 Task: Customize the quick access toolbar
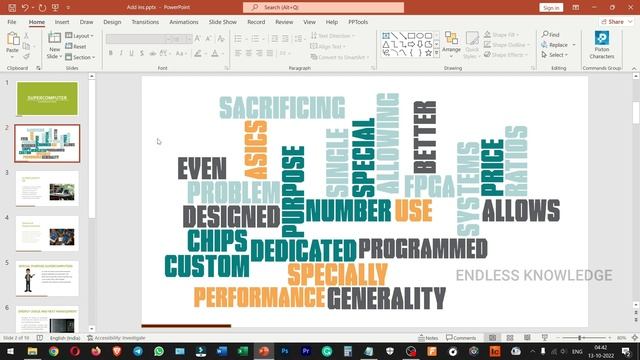pos(68,7)
